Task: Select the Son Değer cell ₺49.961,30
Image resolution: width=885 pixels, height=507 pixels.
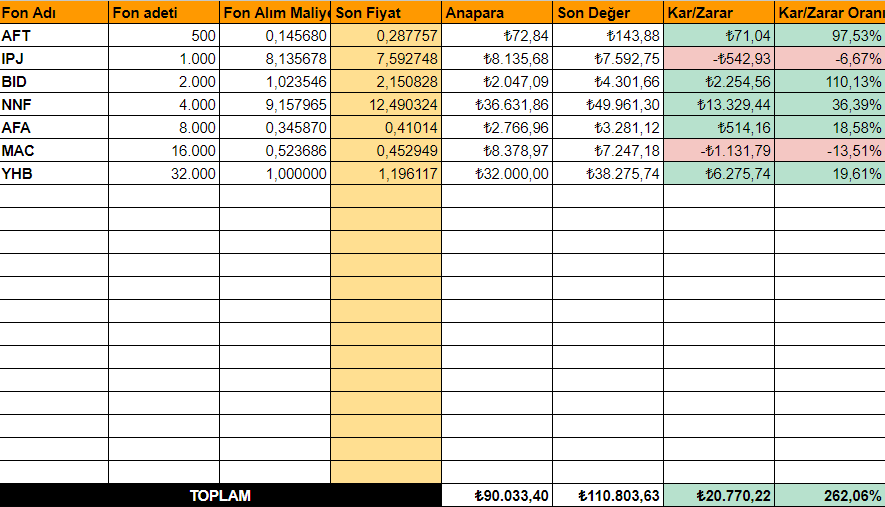Action: (x=608, y=105)
